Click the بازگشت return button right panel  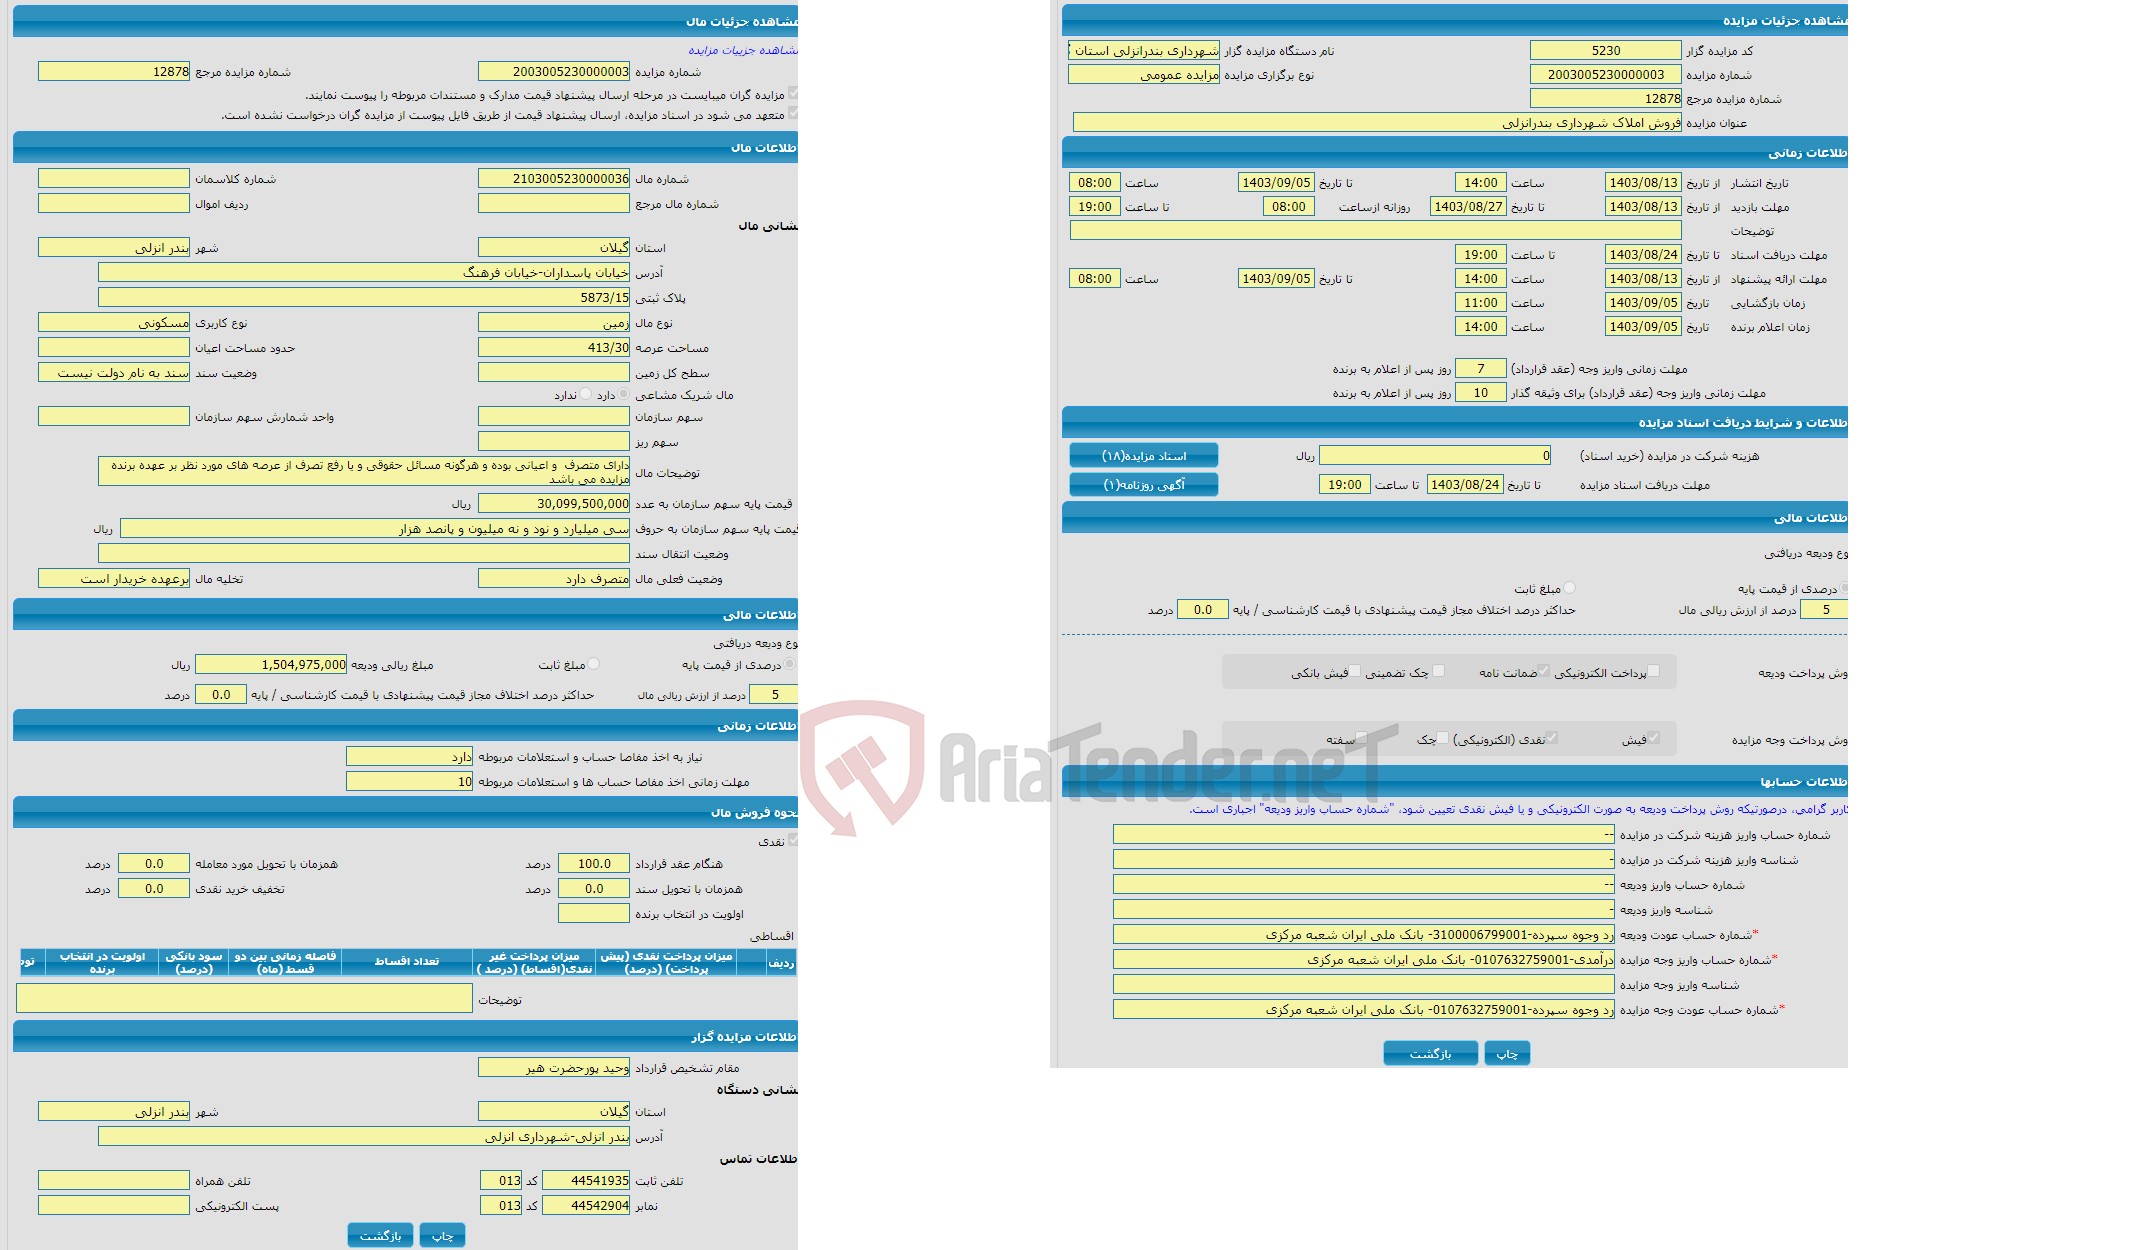click(x=1431, y=1054)
